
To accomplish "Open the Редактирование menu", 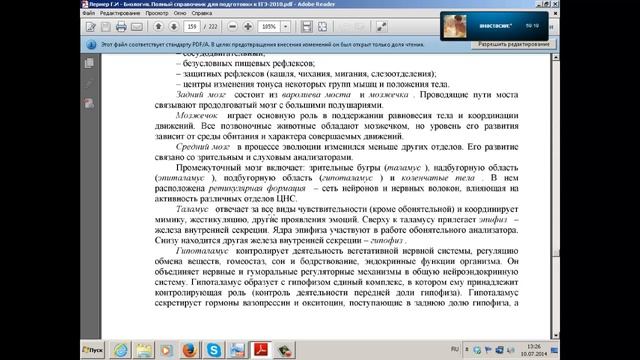I will click(120, 13).
